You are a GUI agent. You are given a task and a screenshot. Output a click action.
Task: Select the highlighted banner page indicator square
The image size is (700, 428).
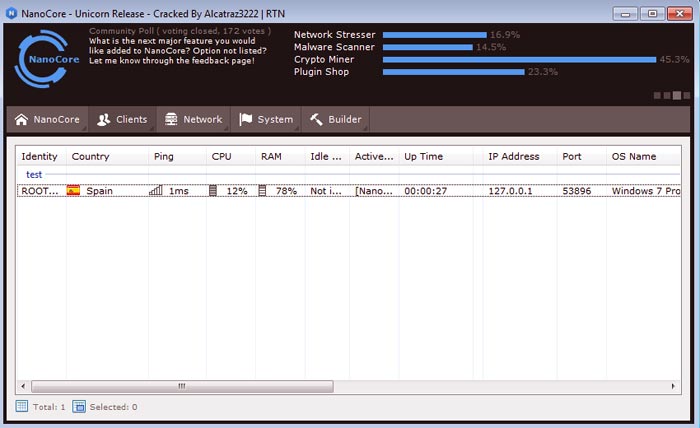pyautogui.click(x=677, y=95)
